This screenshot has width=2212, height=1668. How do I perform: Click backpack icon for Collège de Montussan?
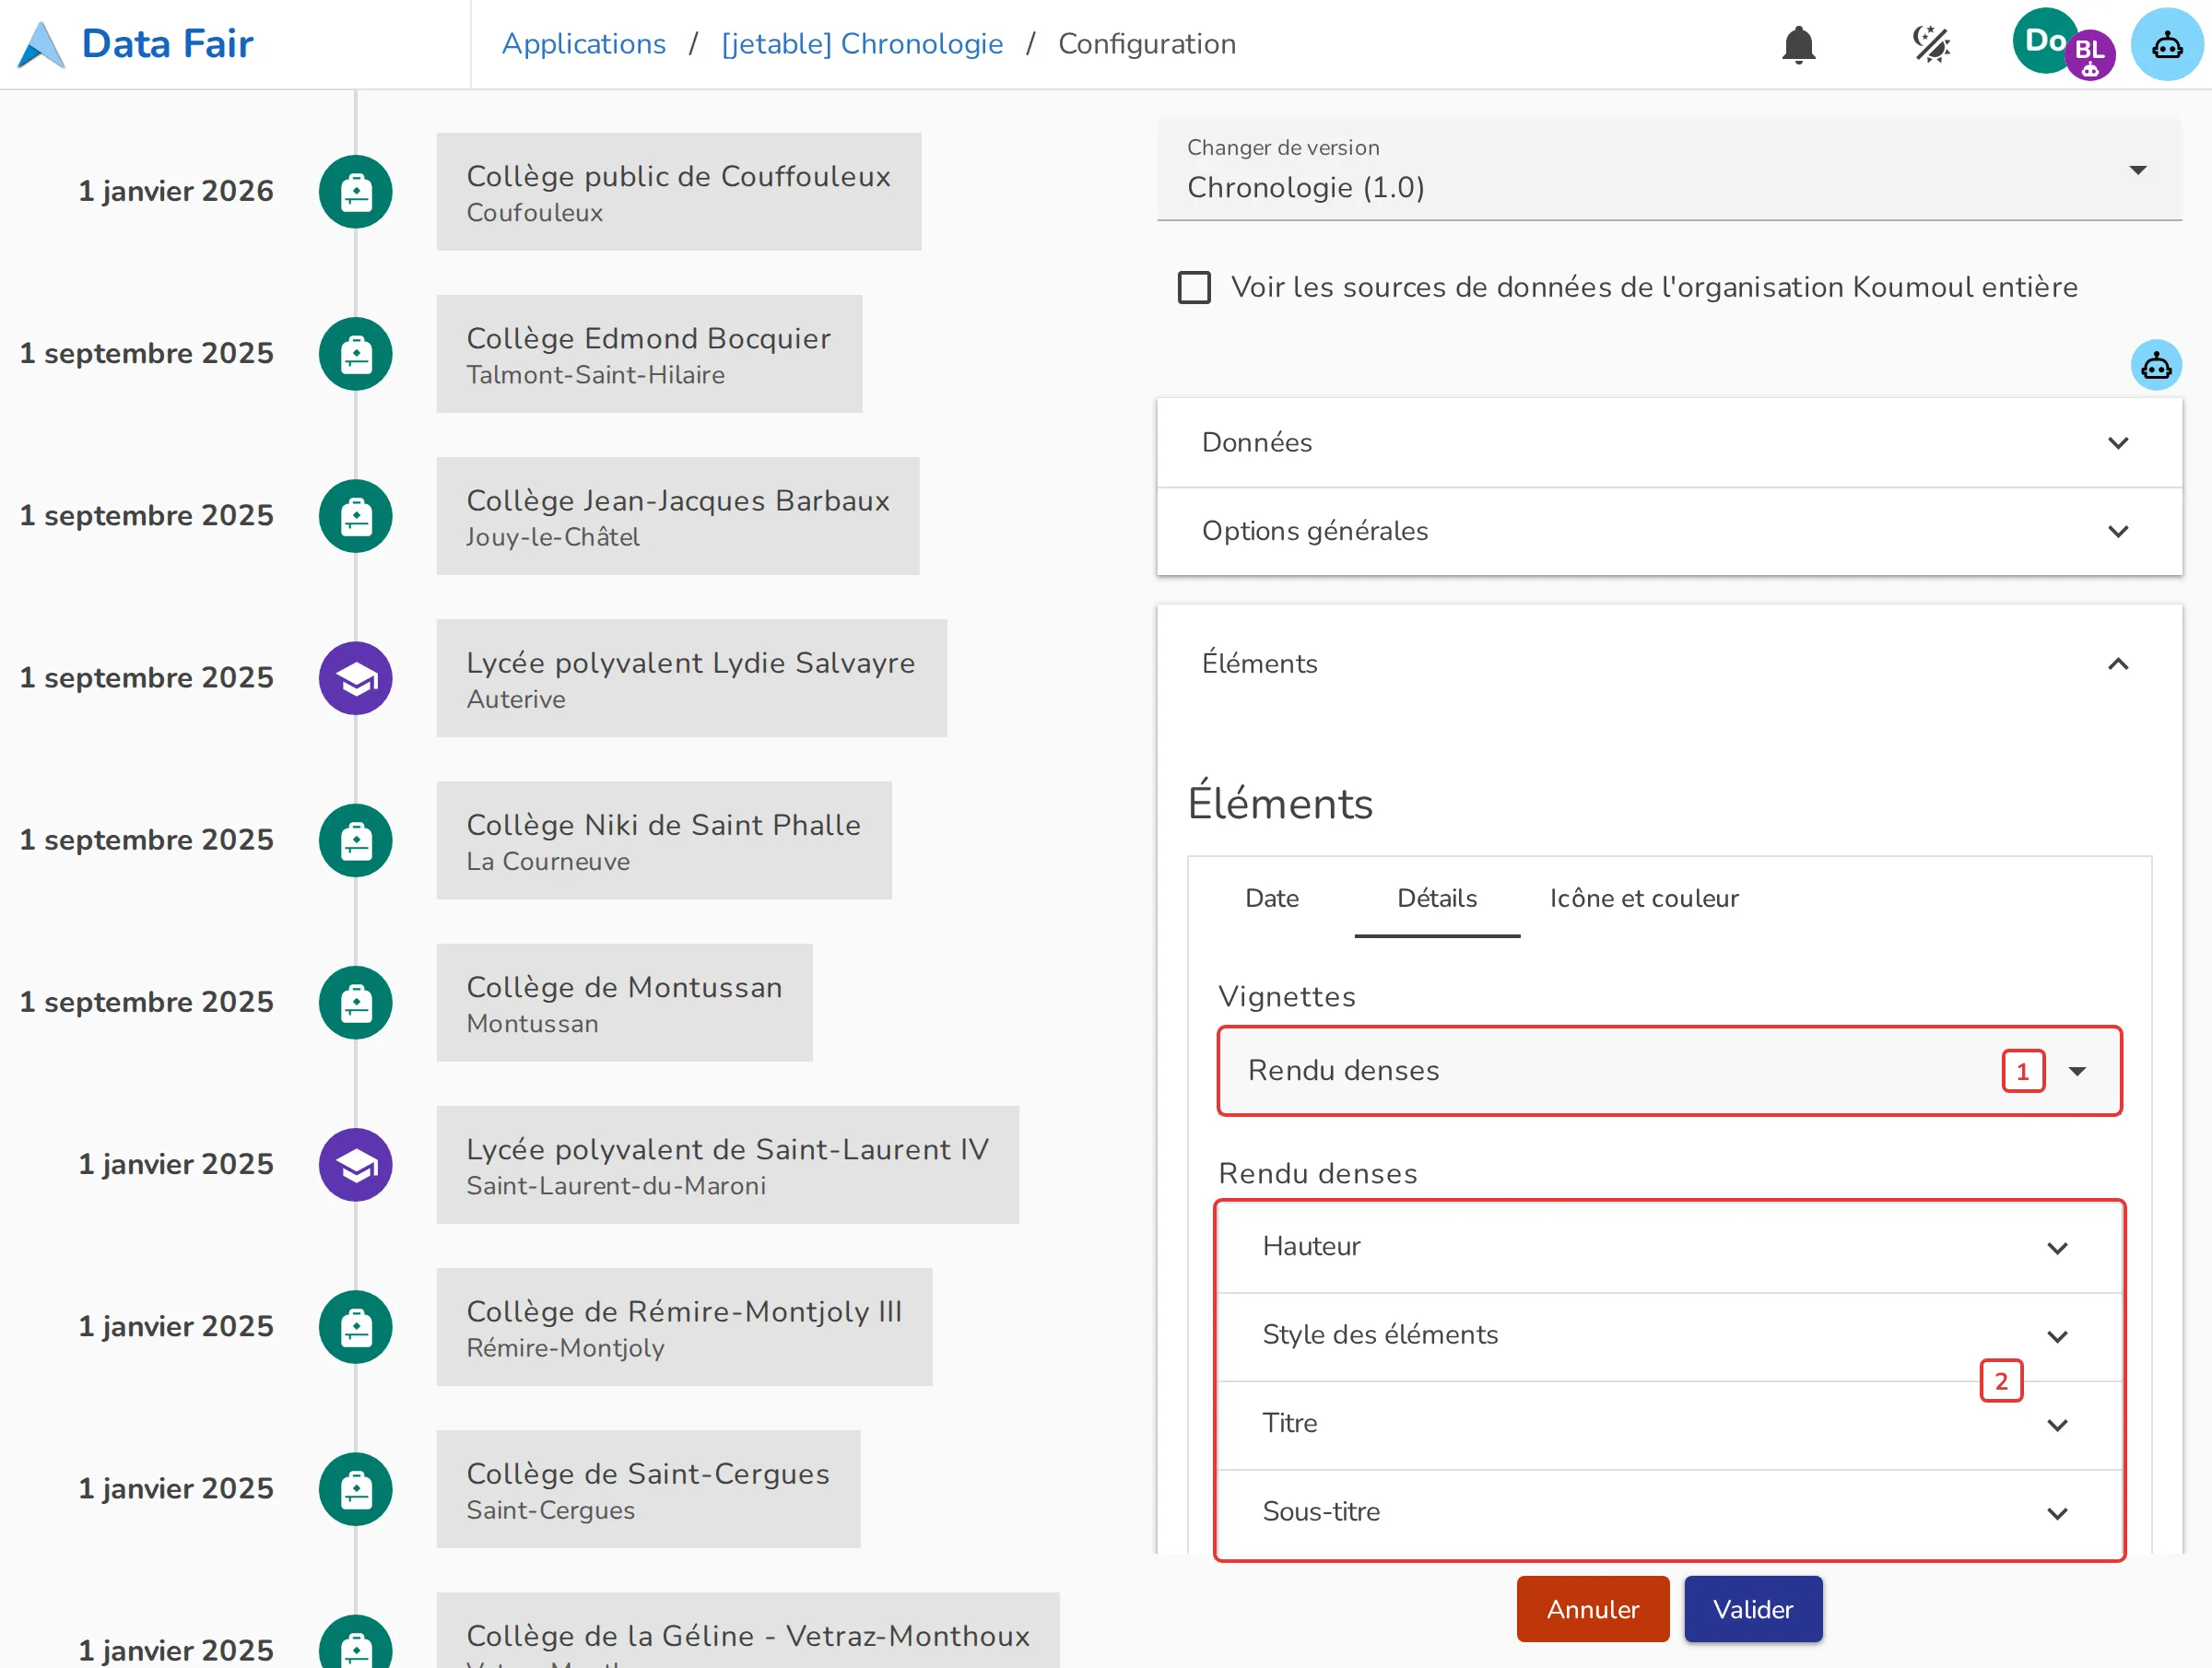click(x=356, y=1003)
